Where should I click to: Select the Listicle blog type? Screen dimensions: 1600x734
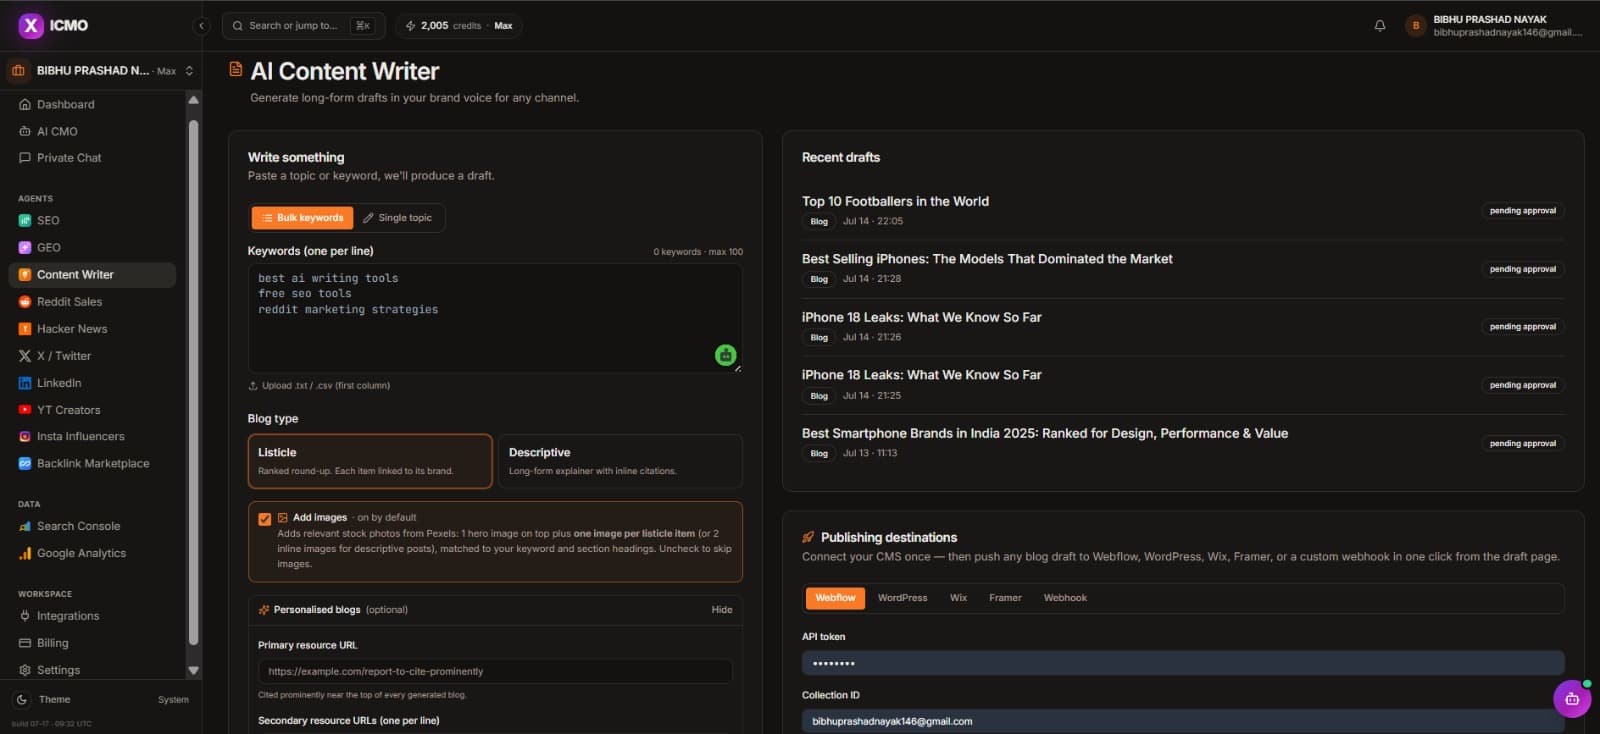pos(370,461)
